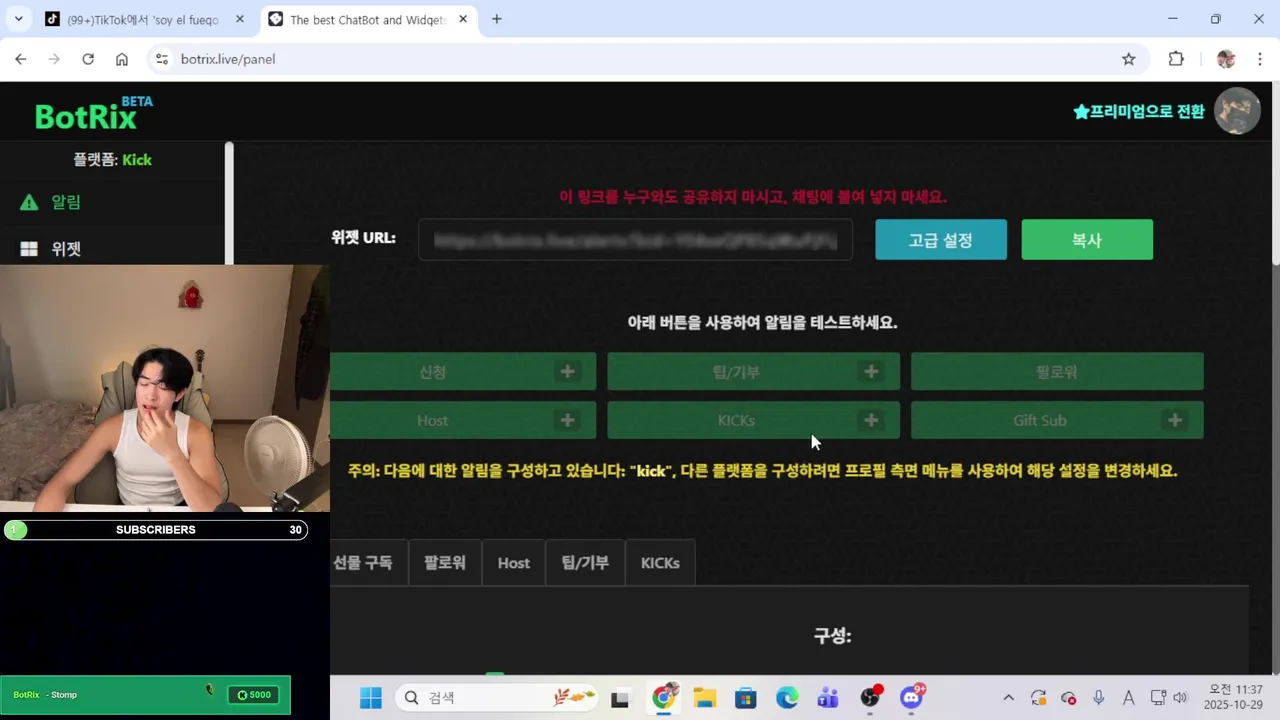1280x720 pixels.
Task: Switch to the Host configuration tab
Action: point(514,563)
